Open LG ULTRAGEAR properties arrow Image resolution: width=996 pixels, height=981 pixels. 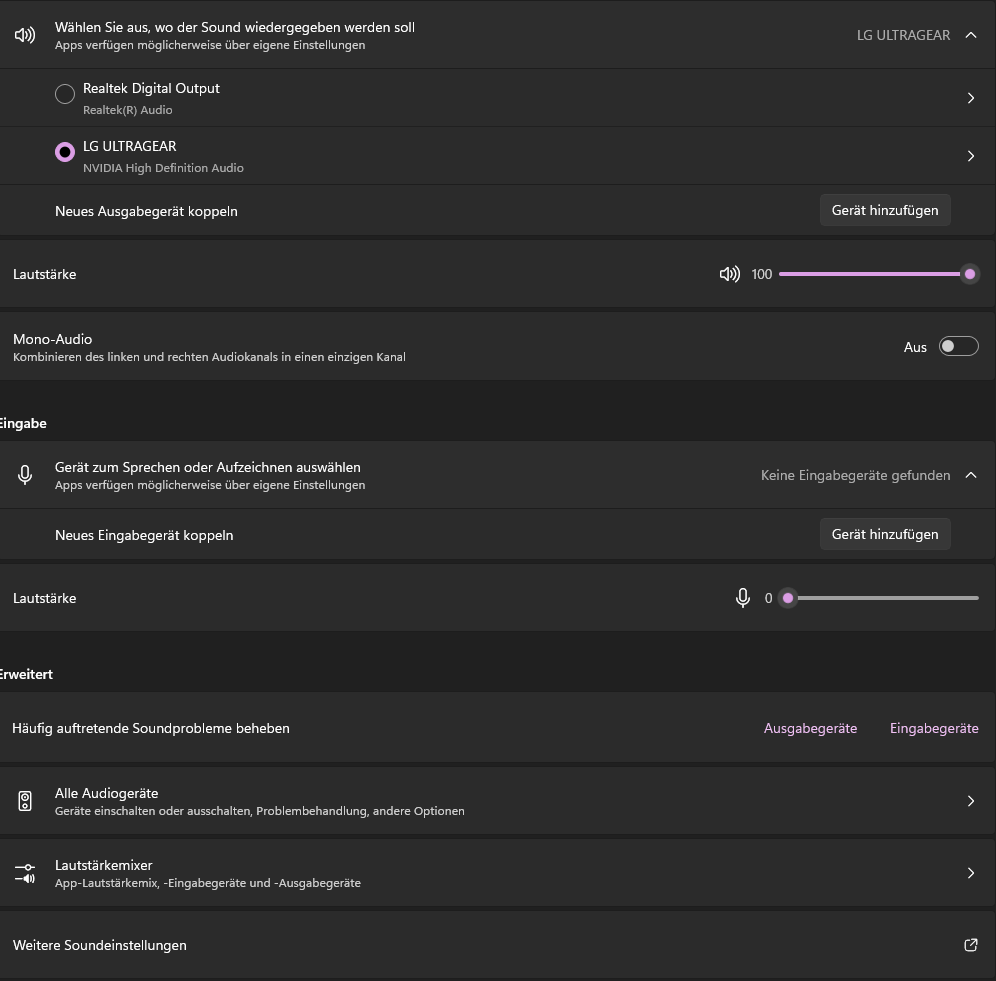(970, 156)
